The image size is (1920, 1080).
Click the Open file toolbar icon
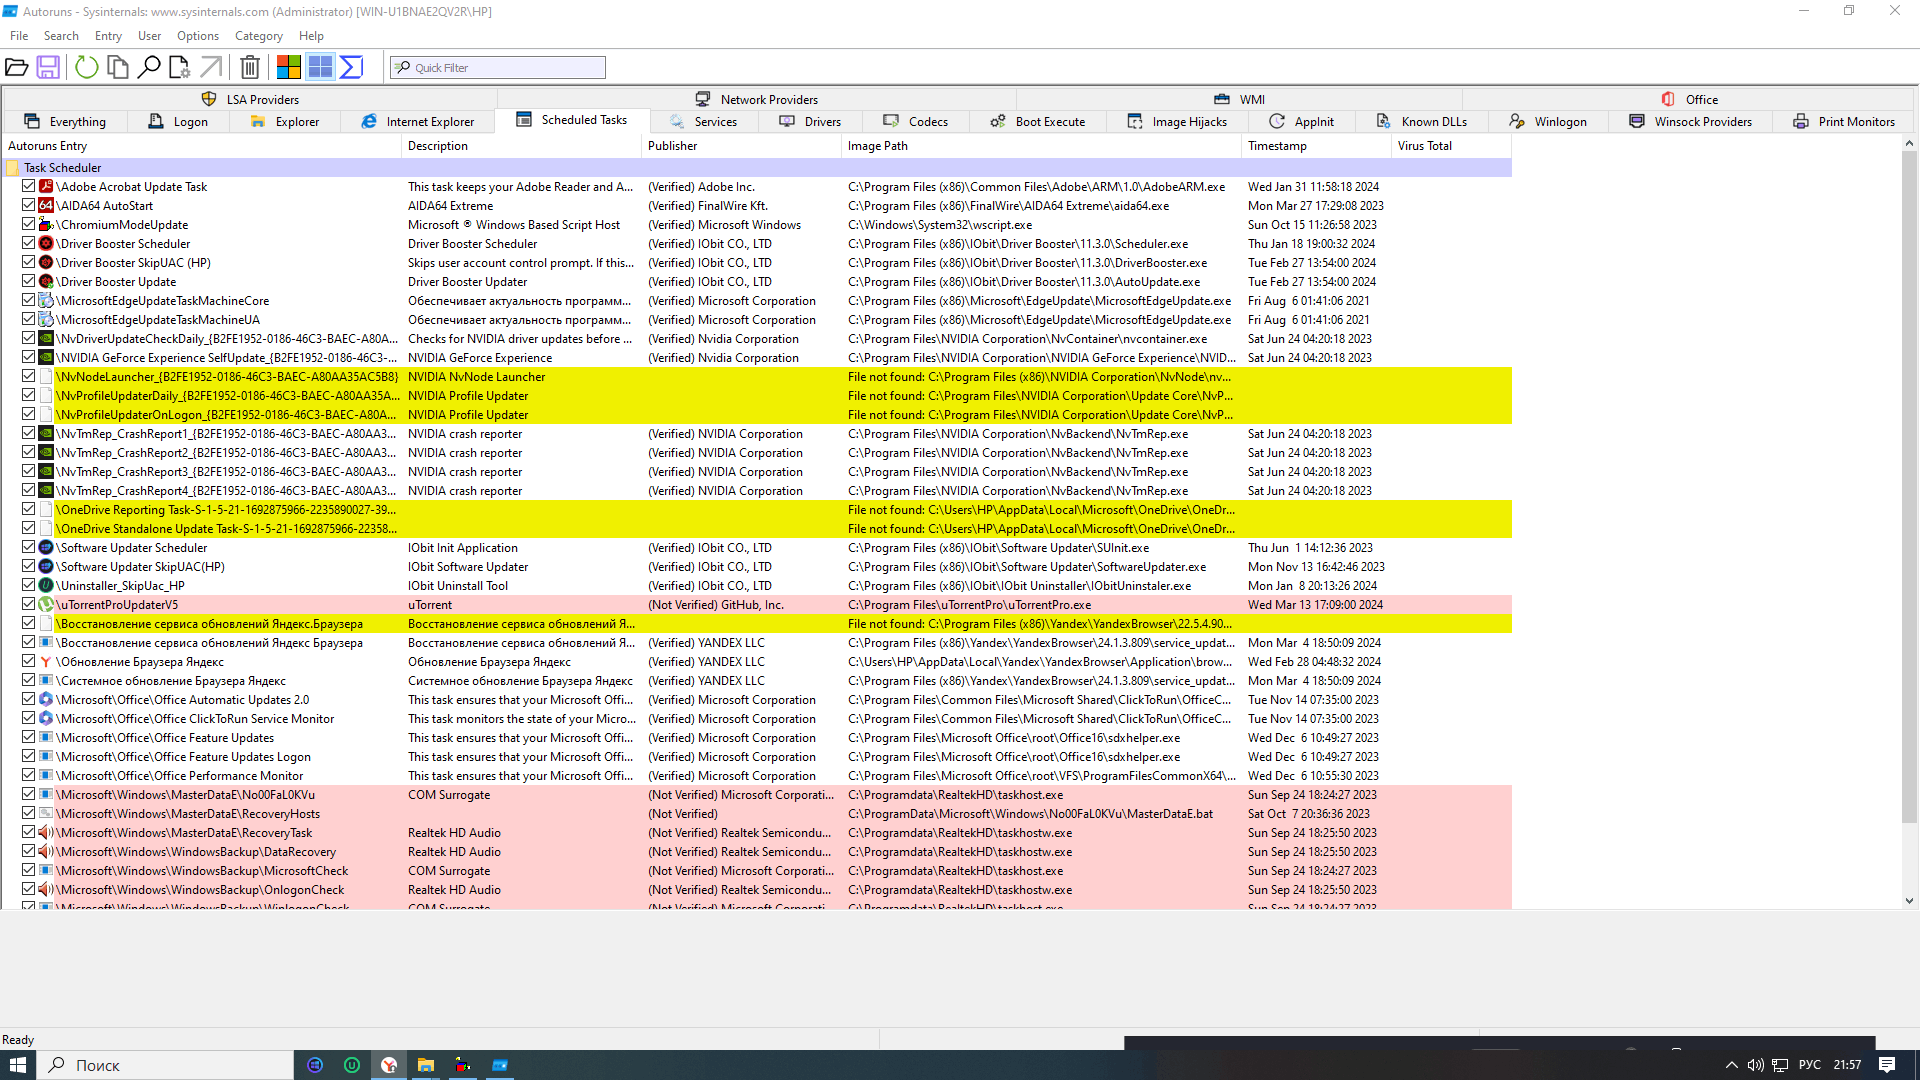(17, 67)
